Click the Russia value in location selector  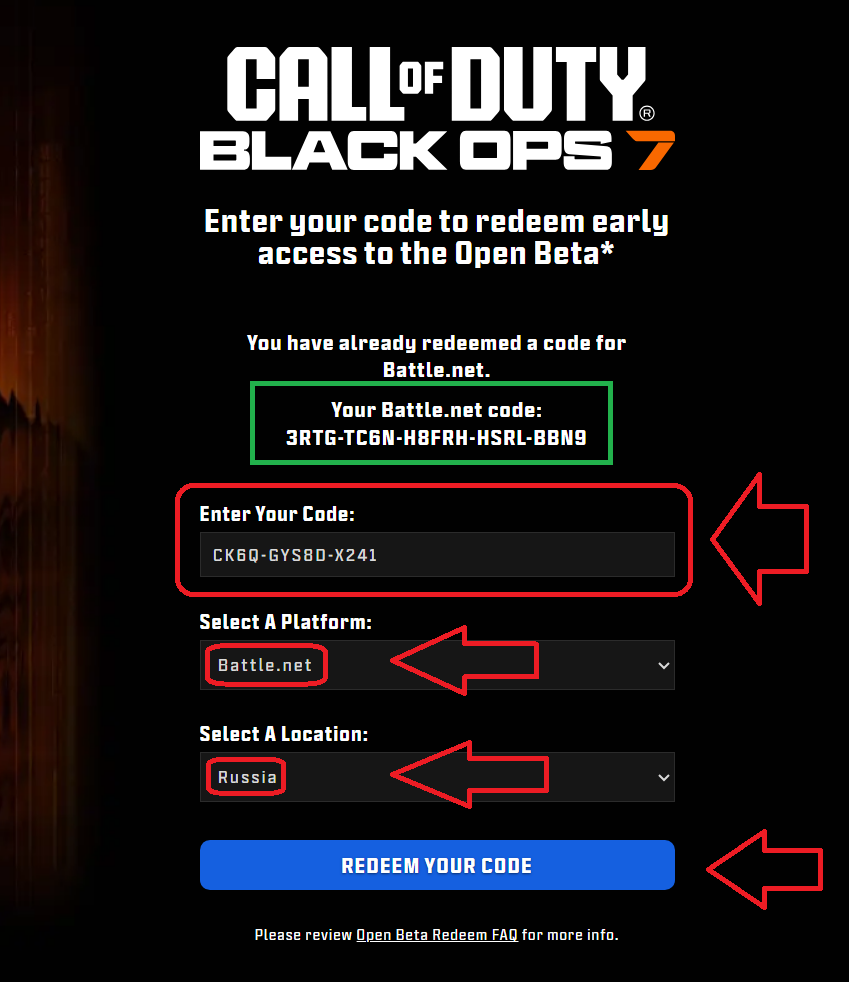click(x=247, y=777)
